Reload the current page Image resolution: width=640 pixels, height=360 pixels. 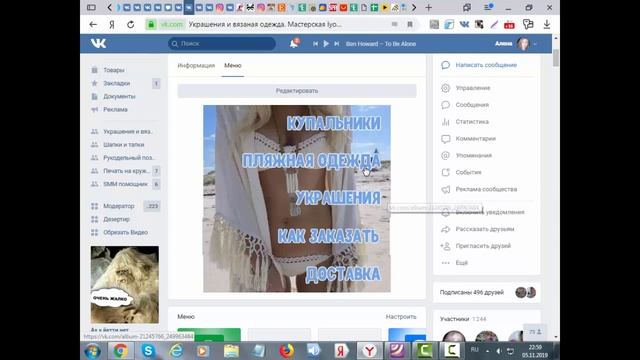point(131,24)
